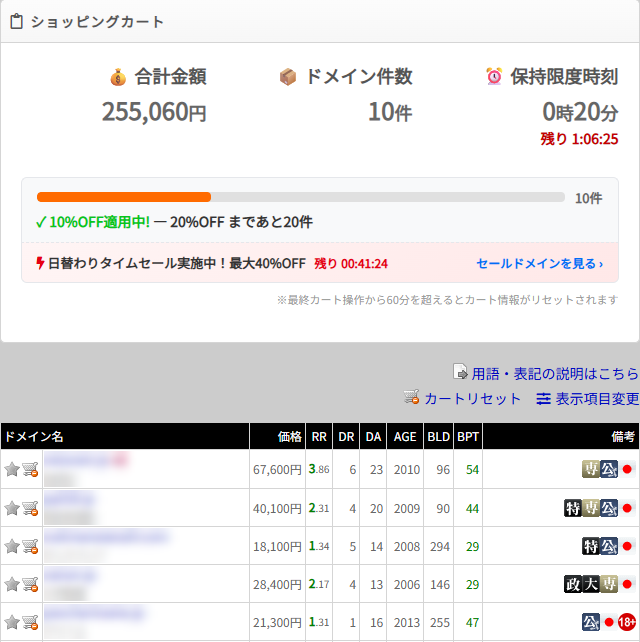
Task: Sort by BLD column header
Action: 439,436
